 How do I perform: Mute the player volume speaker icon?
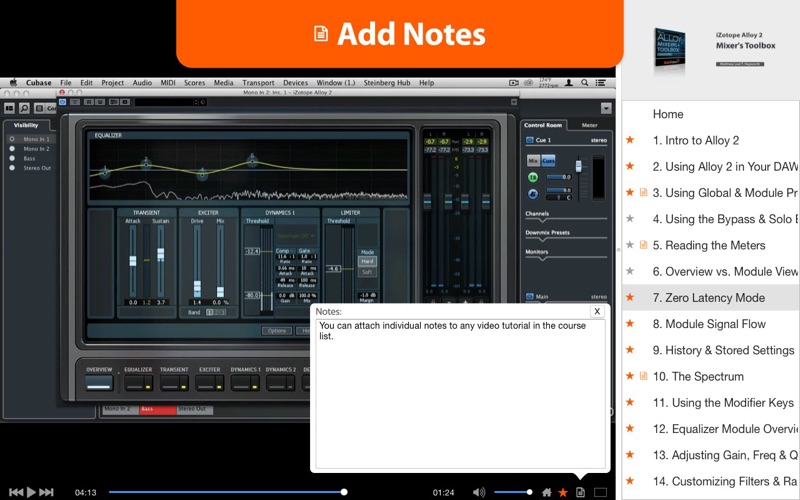tap(479, 492)
